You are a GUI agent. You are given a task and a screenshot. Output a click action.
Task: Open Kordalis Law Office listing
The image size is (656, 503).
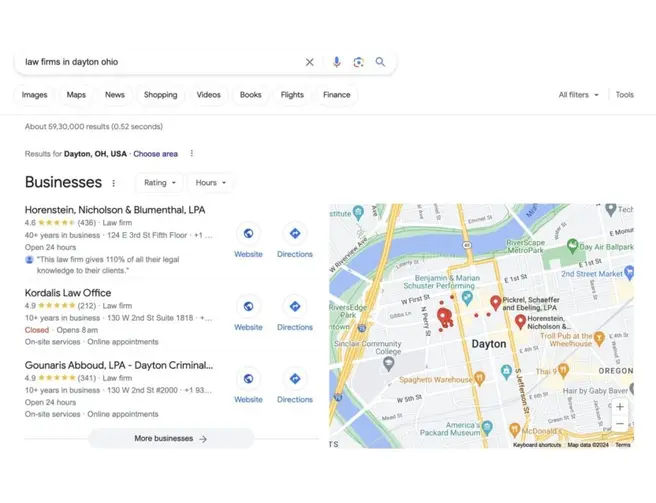tap(68, 293)
